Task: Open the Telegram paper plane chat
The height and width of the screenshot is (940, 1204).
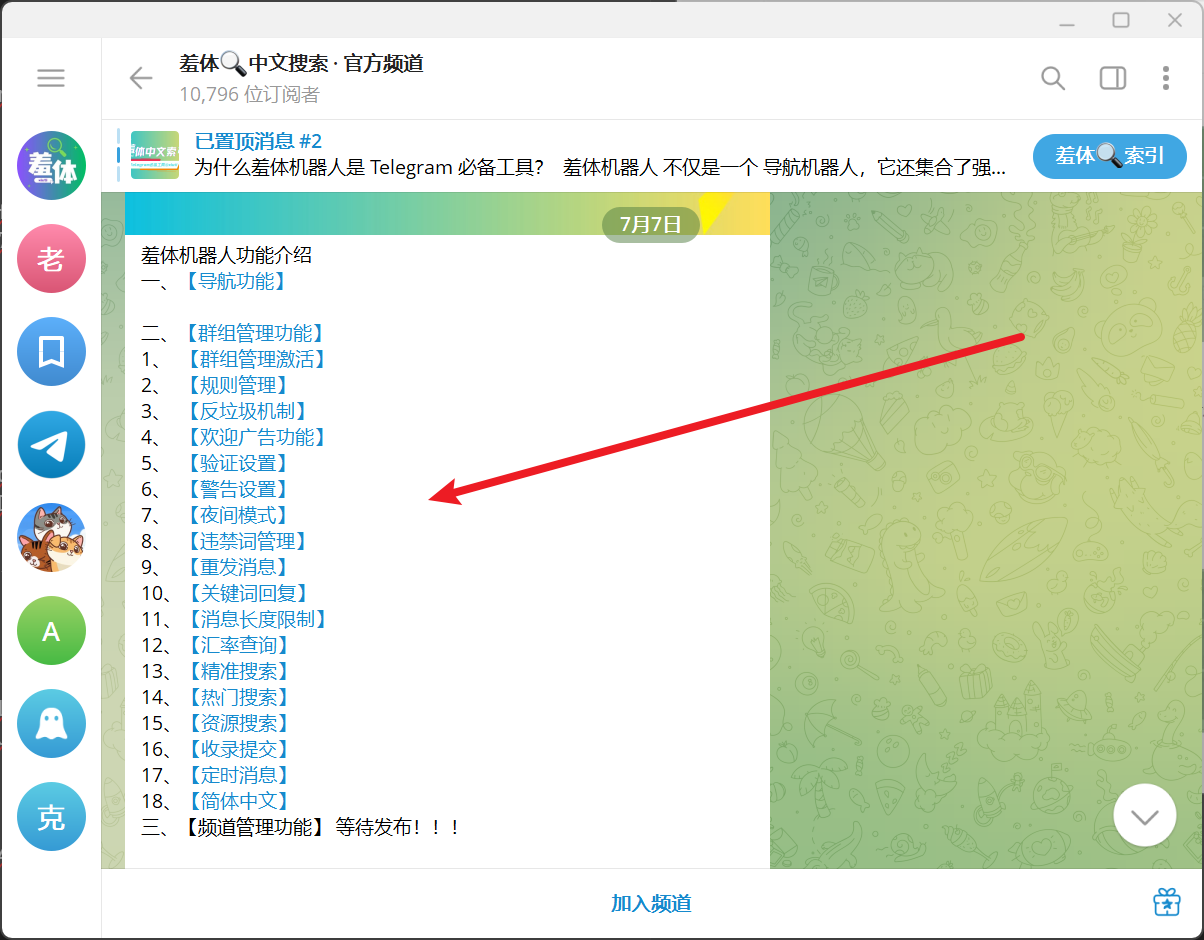Action: tap(51, 445)
